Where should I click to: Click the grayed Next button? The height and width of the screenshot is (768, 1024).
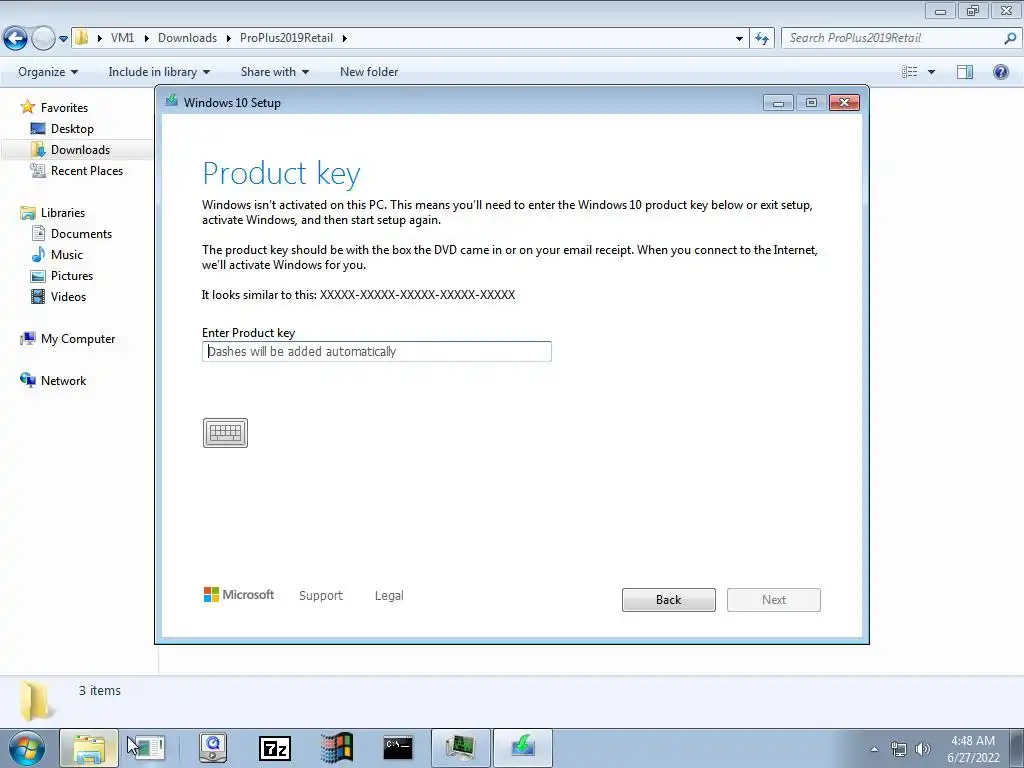(774, 600)
